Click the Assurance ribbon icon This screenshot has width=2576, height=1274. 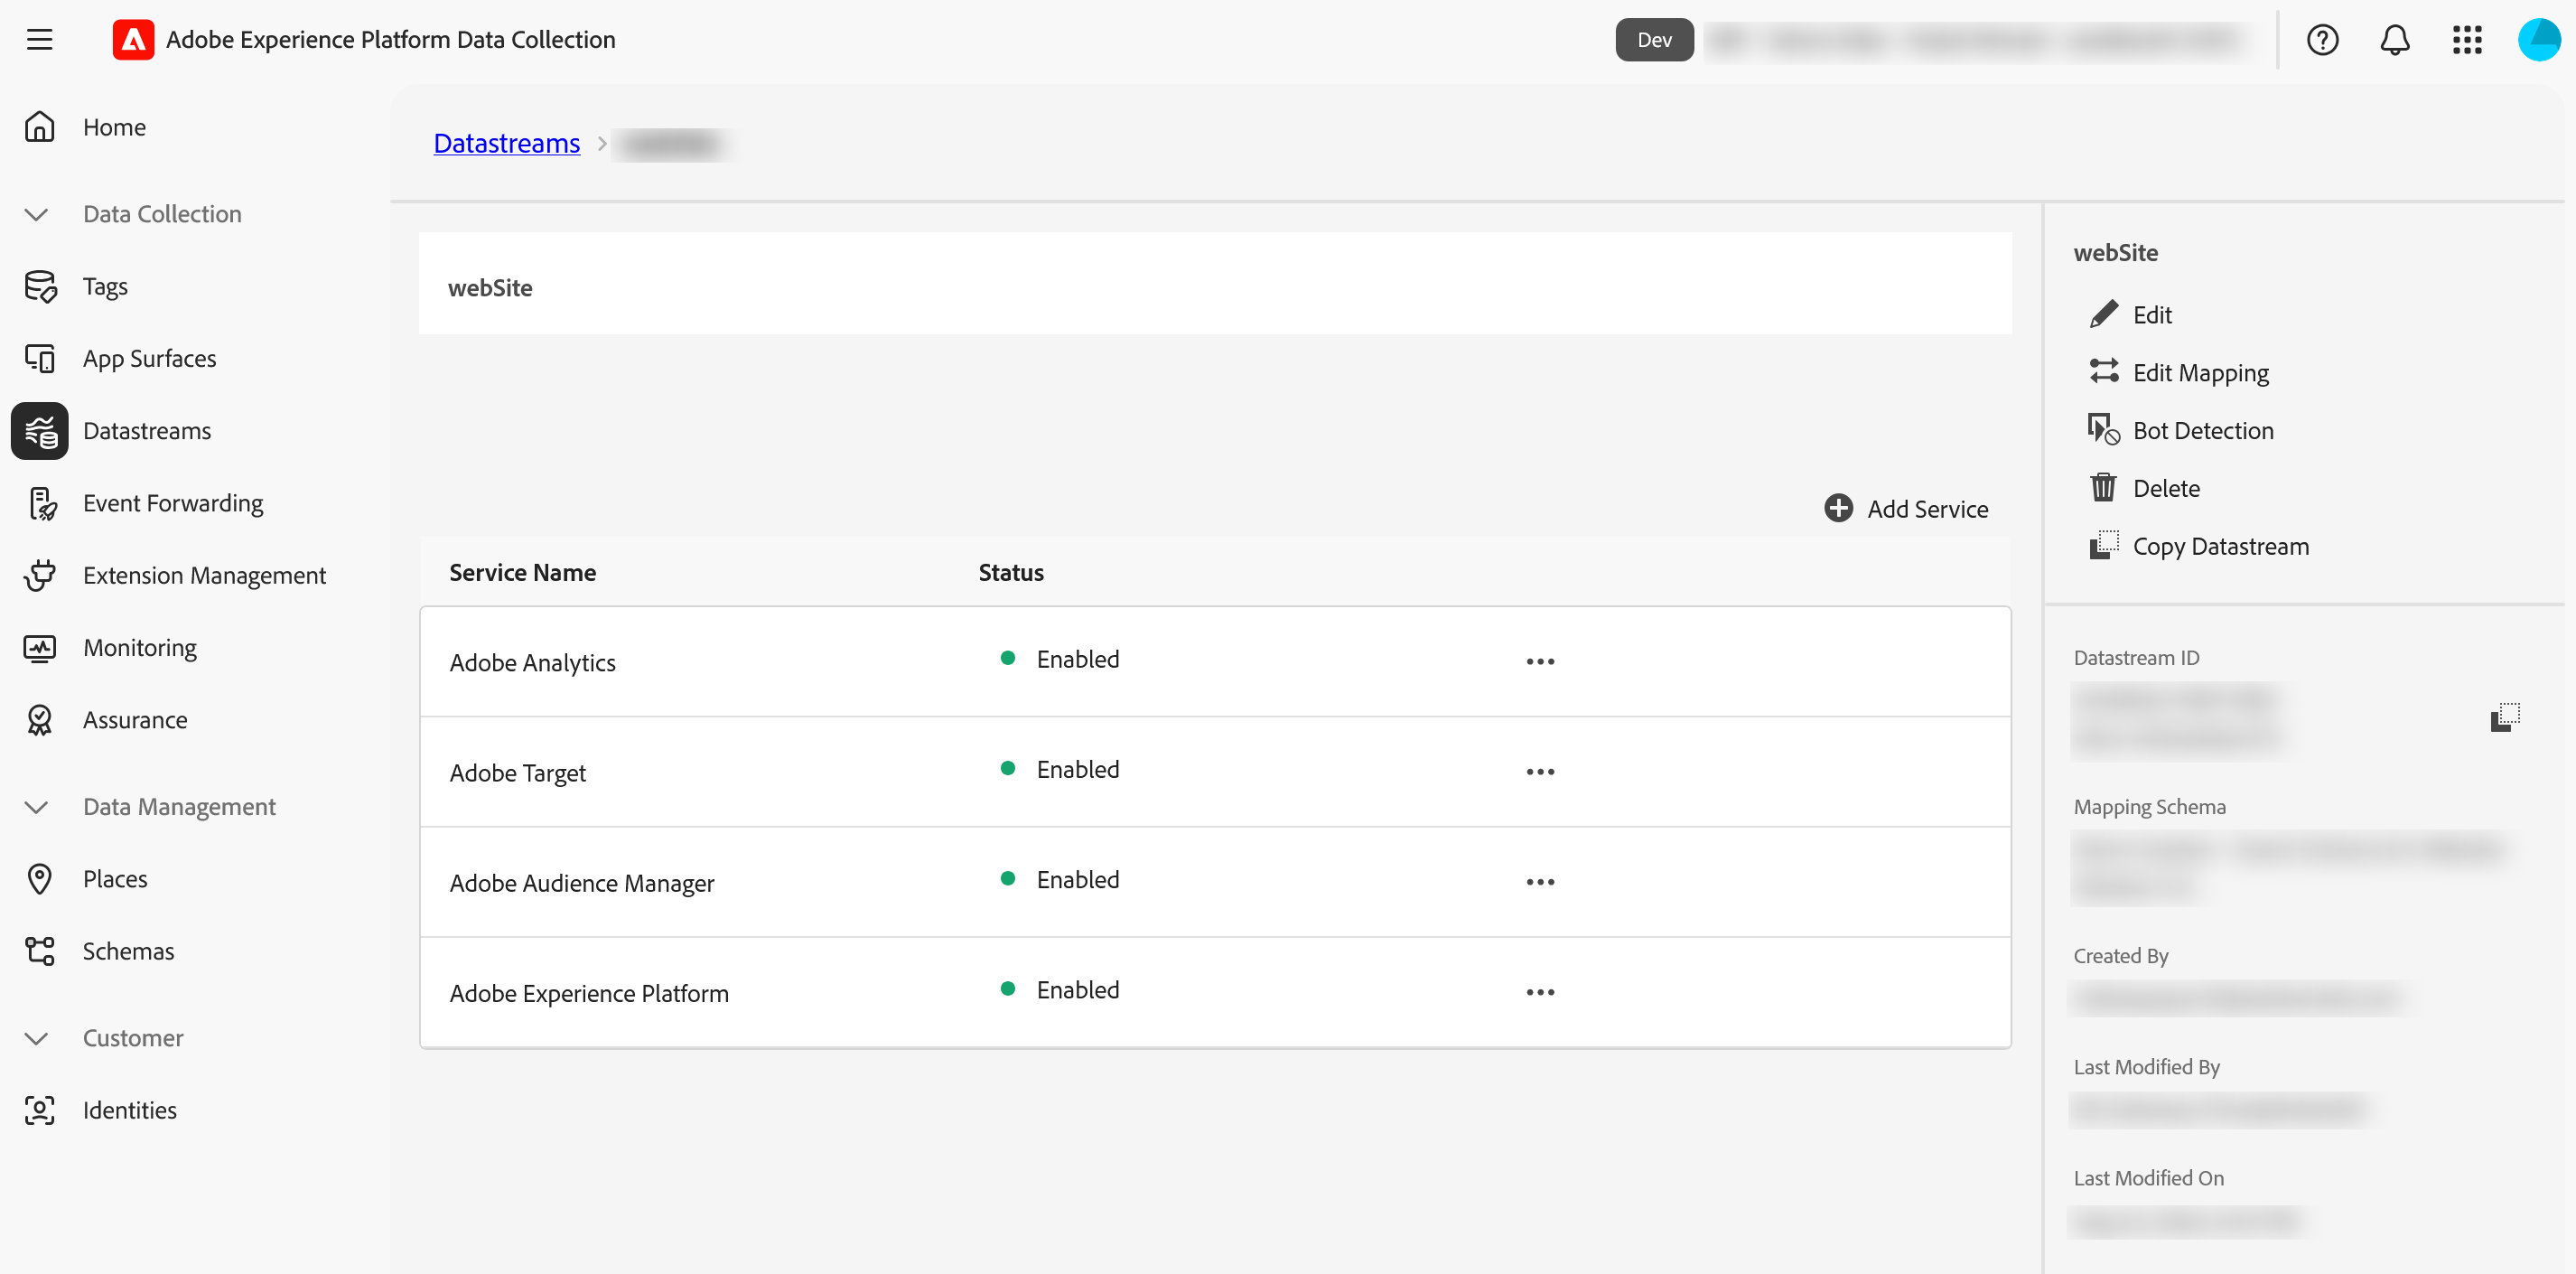(x=40, y=720)
